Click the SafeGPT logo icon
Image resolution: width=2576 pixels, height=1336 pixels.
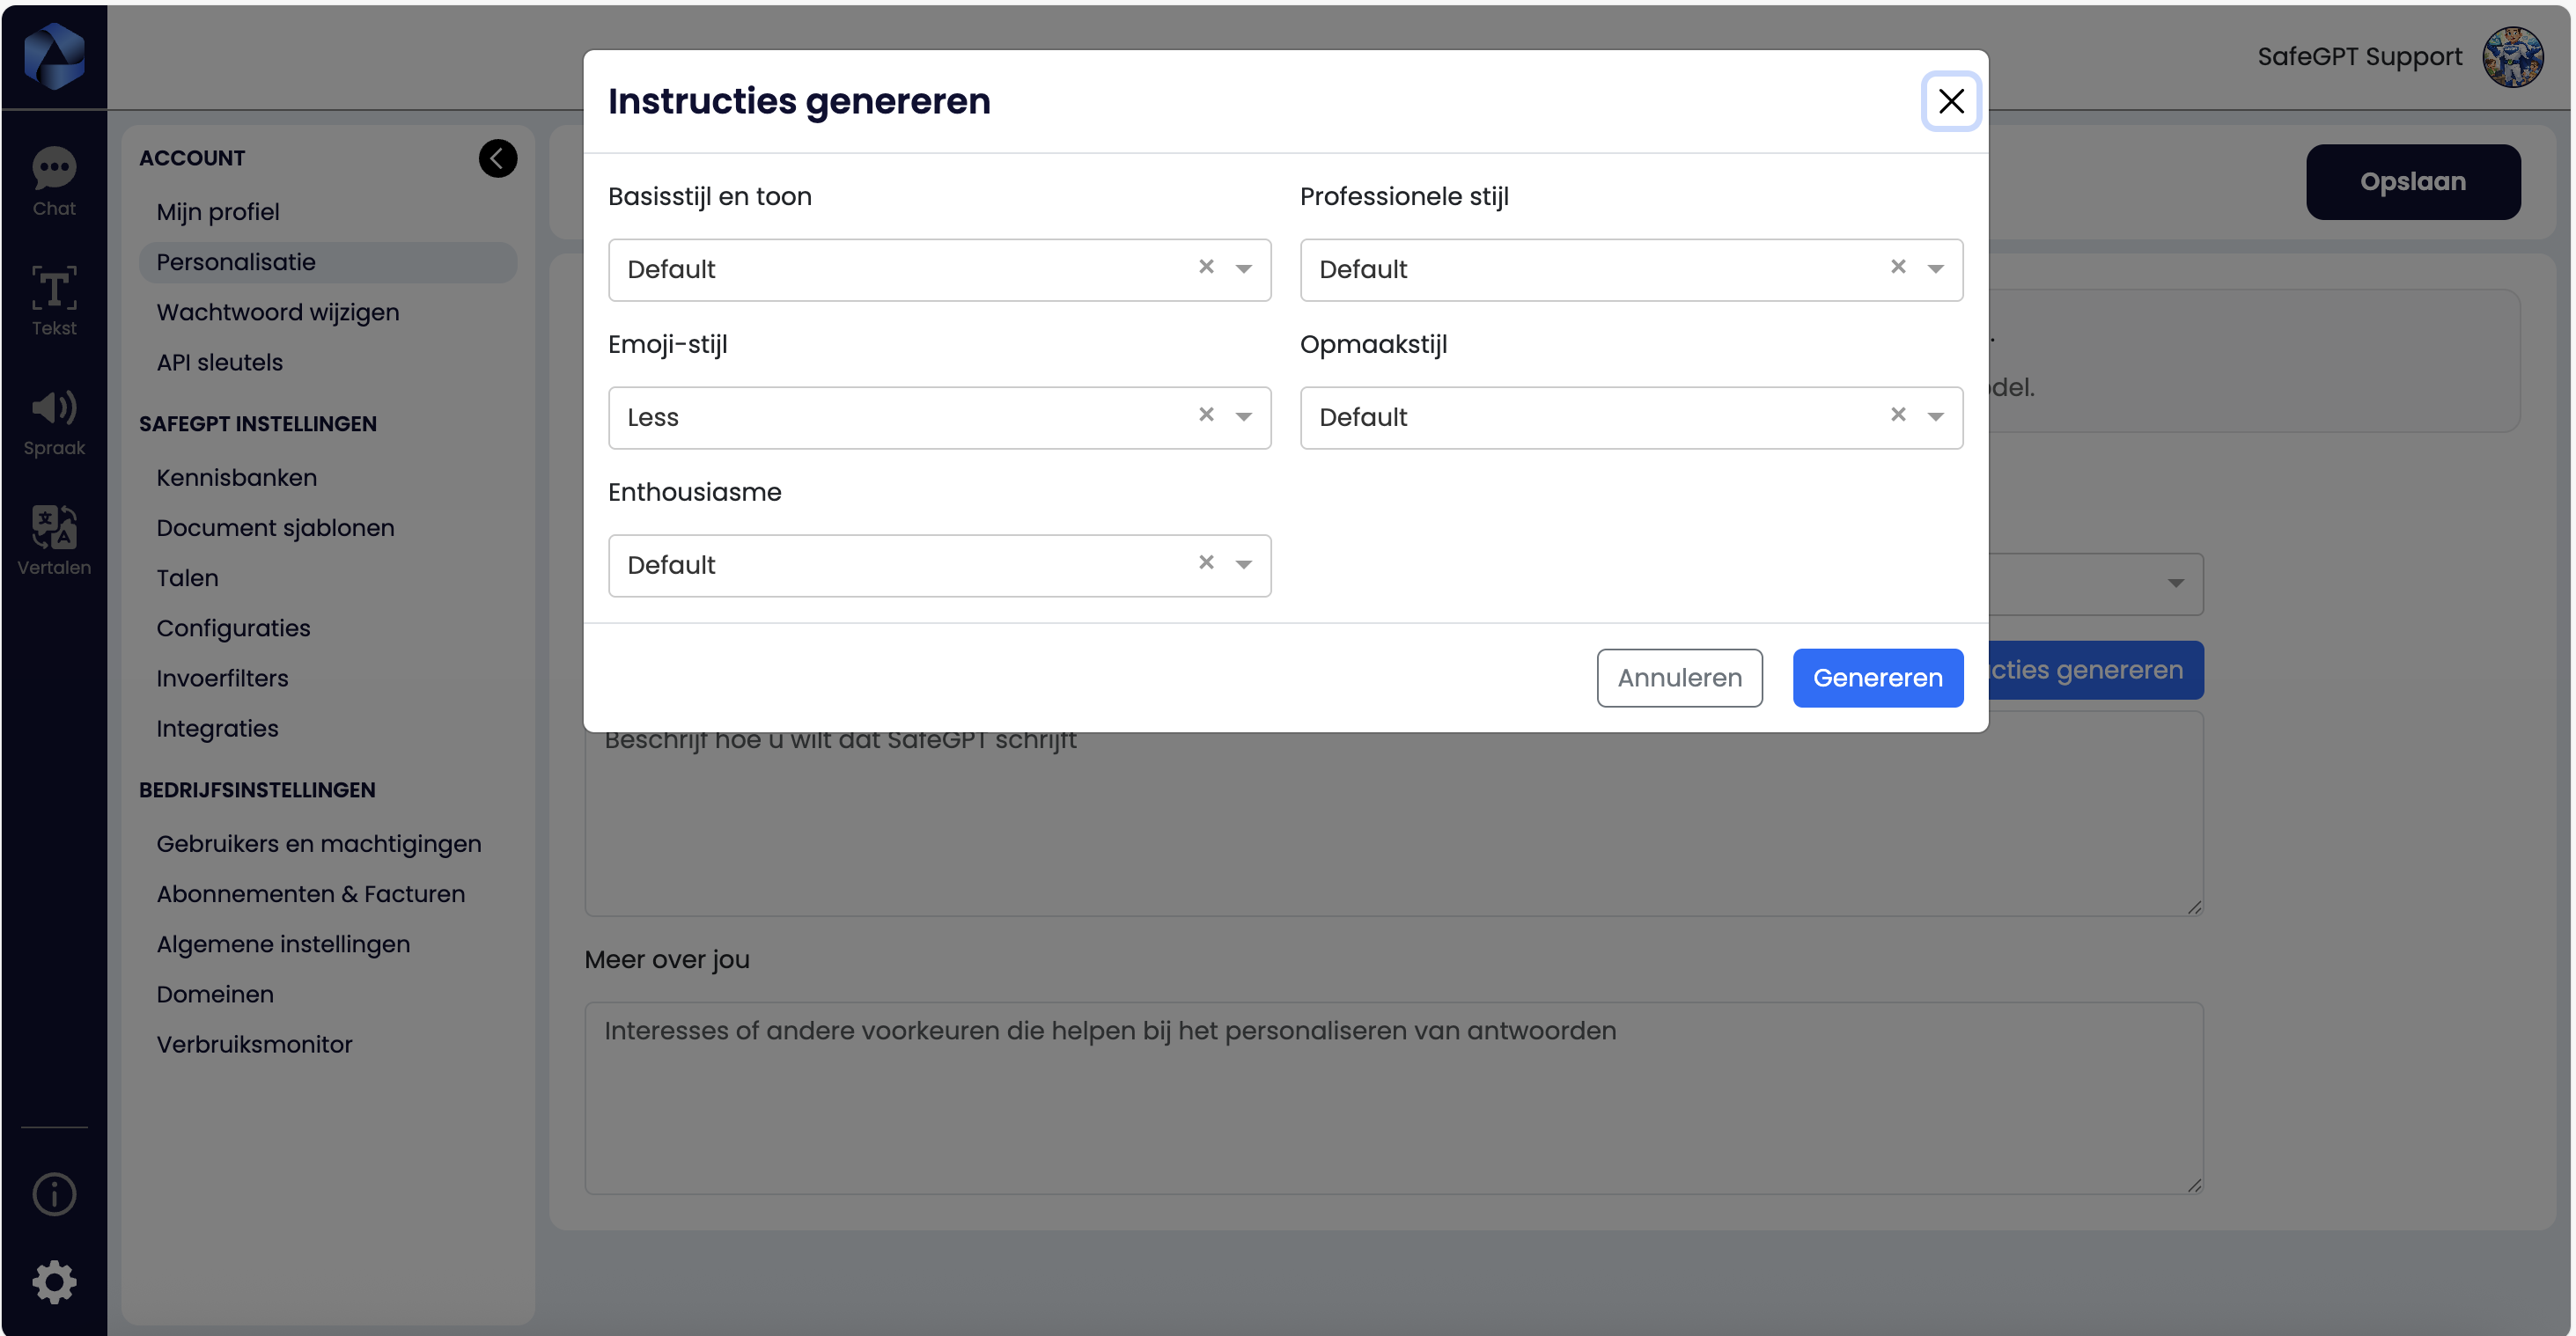[x=54, y=56]
